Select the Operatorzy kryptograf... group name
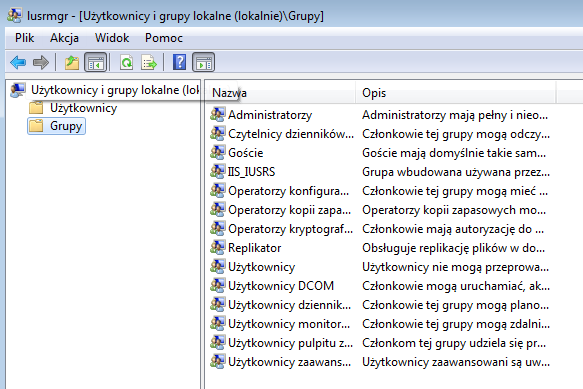The image size is (583, 389). (x=290, y=229)
